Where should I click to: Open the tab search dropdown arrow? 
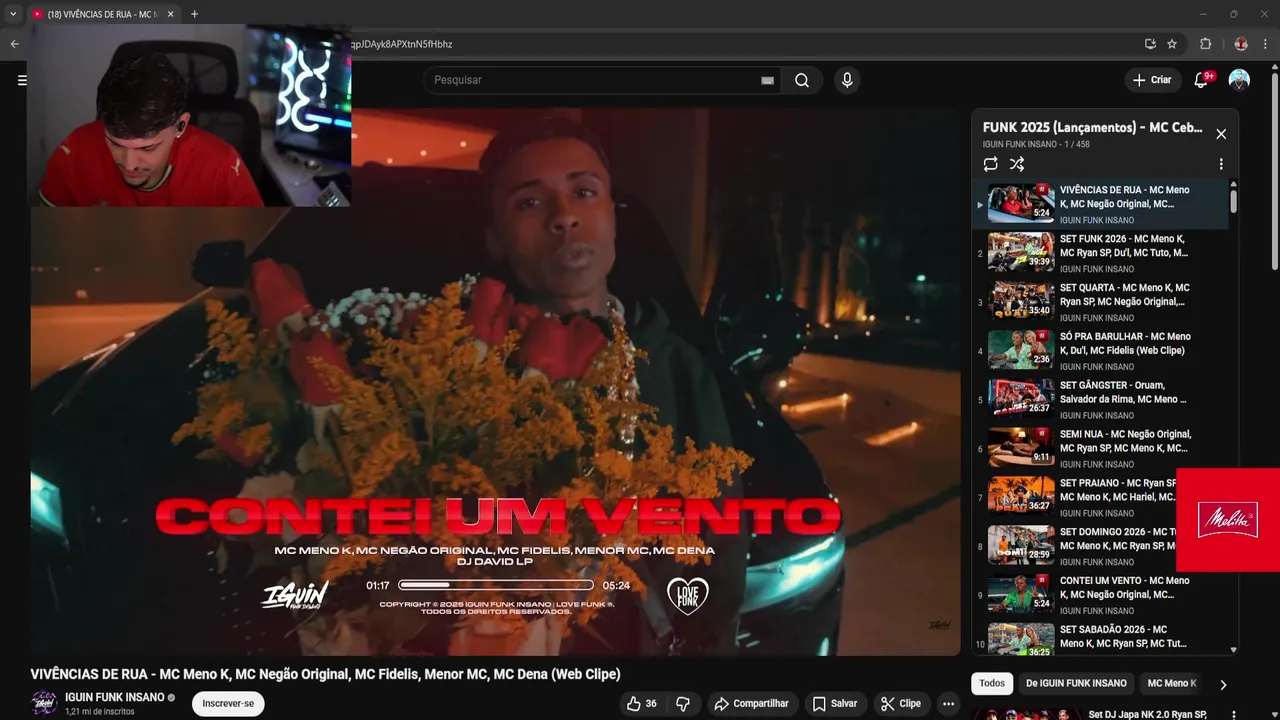pyautogui.click(x=13, y=14)
